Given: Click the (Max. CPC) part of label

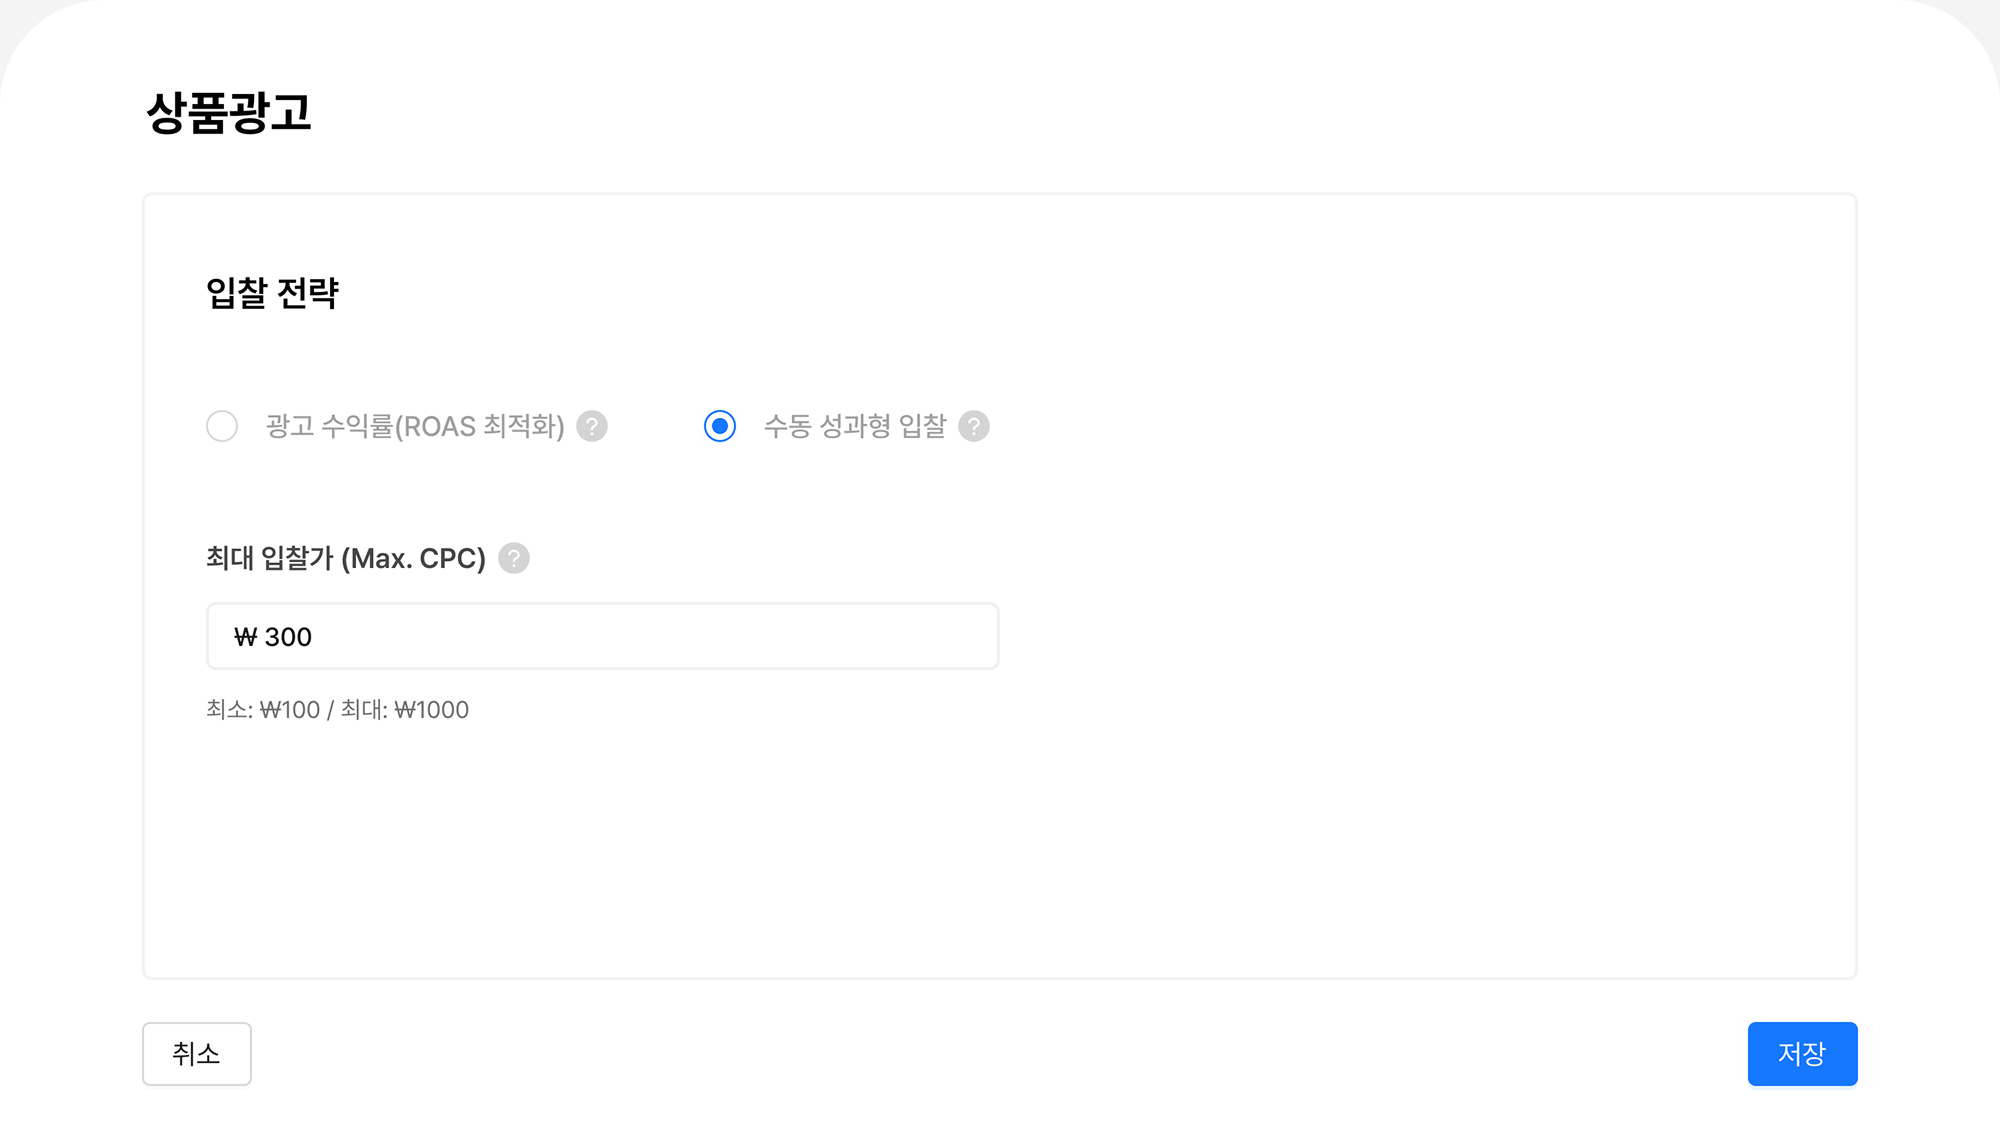Looking at the screenshot, I should click(x=413, y=558).
